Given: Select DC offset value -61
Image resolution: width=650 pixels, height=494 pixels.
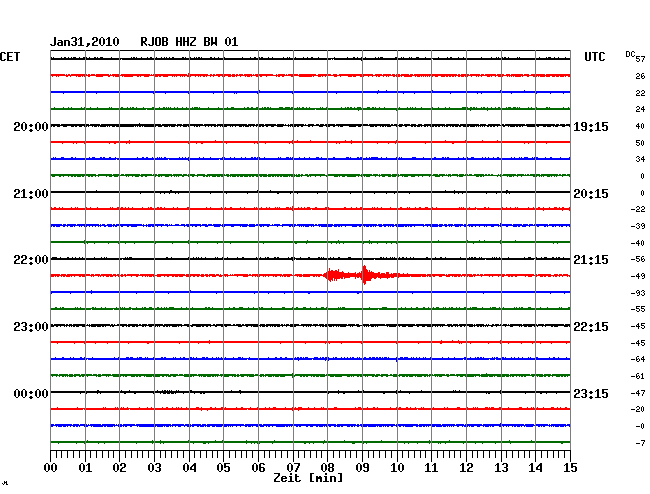Looking at the screenshot, I should (638, 376).
